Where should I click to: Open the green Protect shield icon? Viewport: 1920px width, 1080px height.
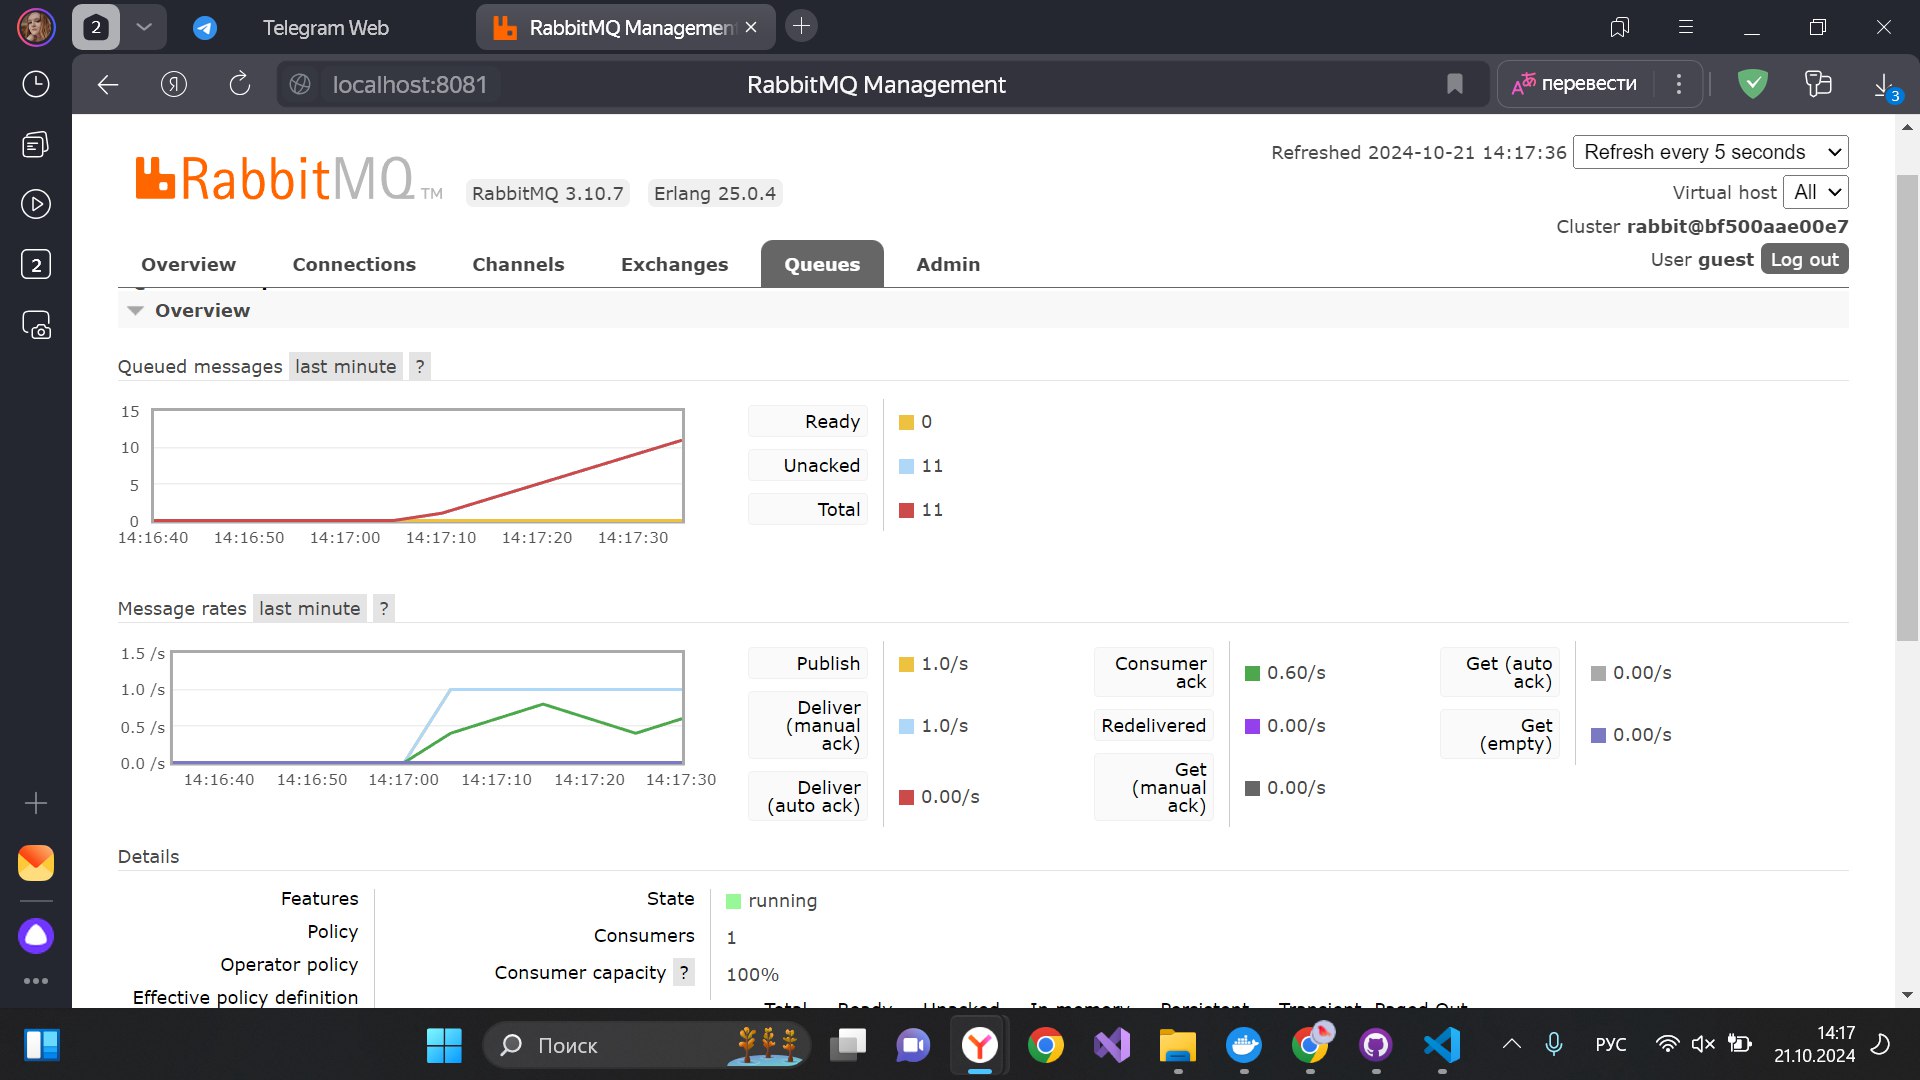[x=1753, y=84]
